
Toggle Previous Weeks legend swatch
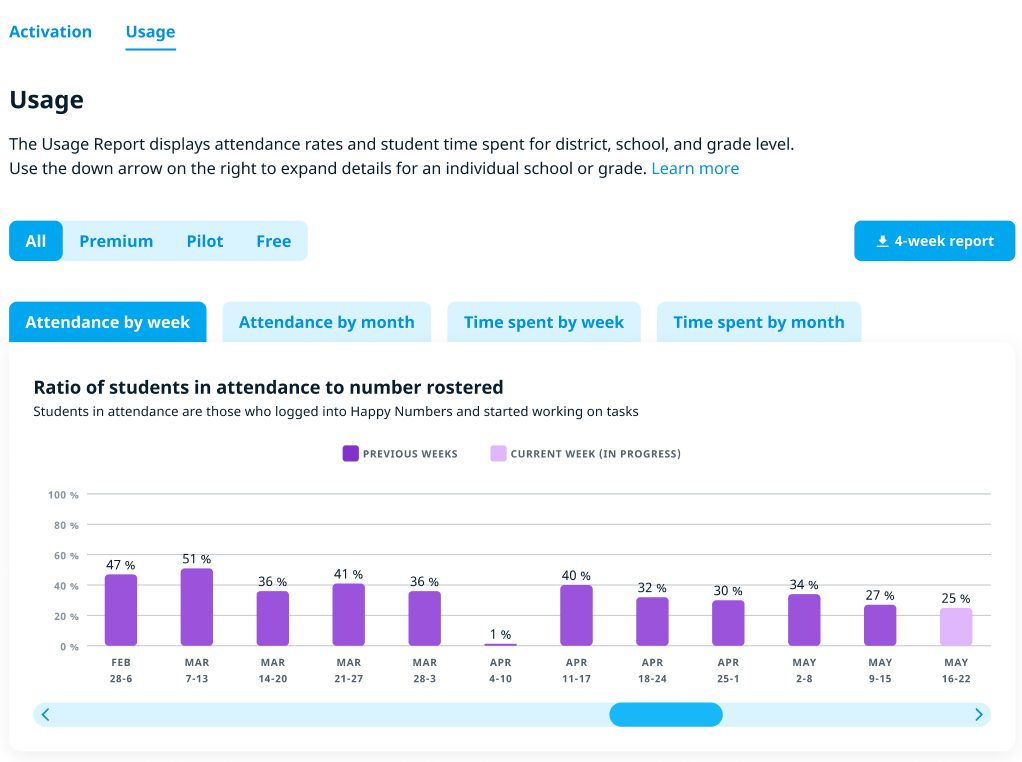tap(350, 454)
